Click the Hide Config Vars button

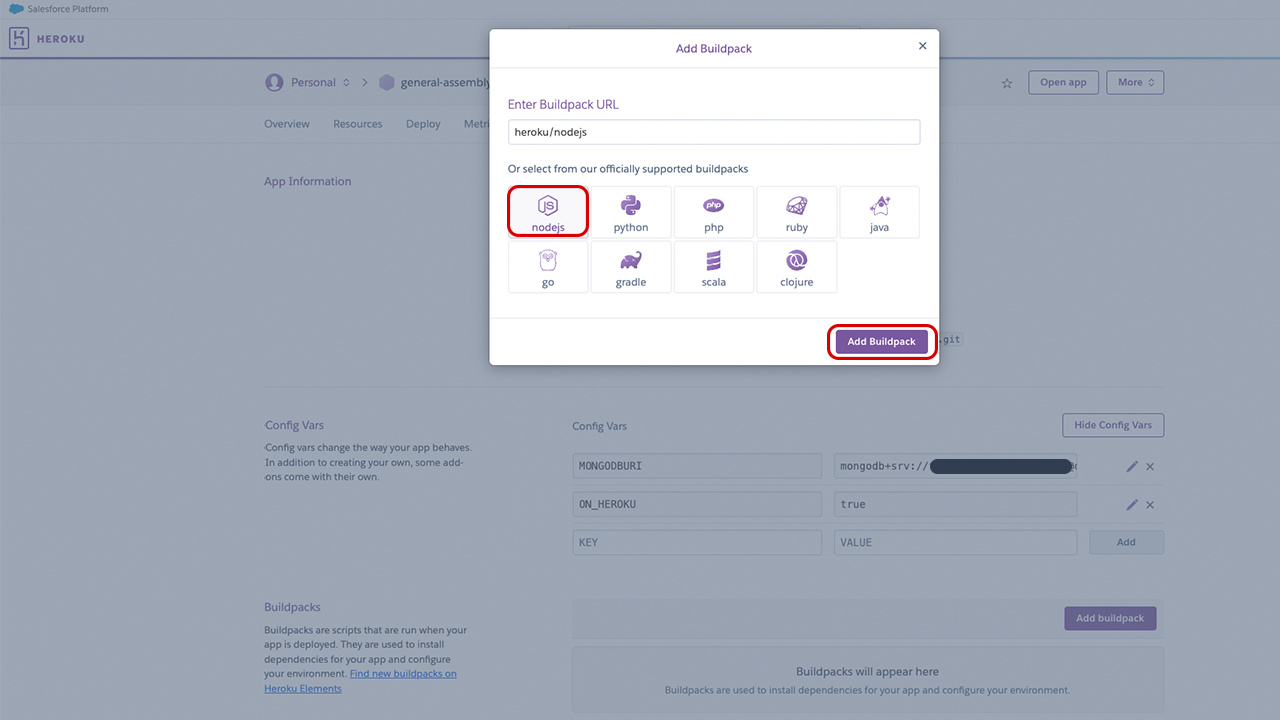(1112, 425)
